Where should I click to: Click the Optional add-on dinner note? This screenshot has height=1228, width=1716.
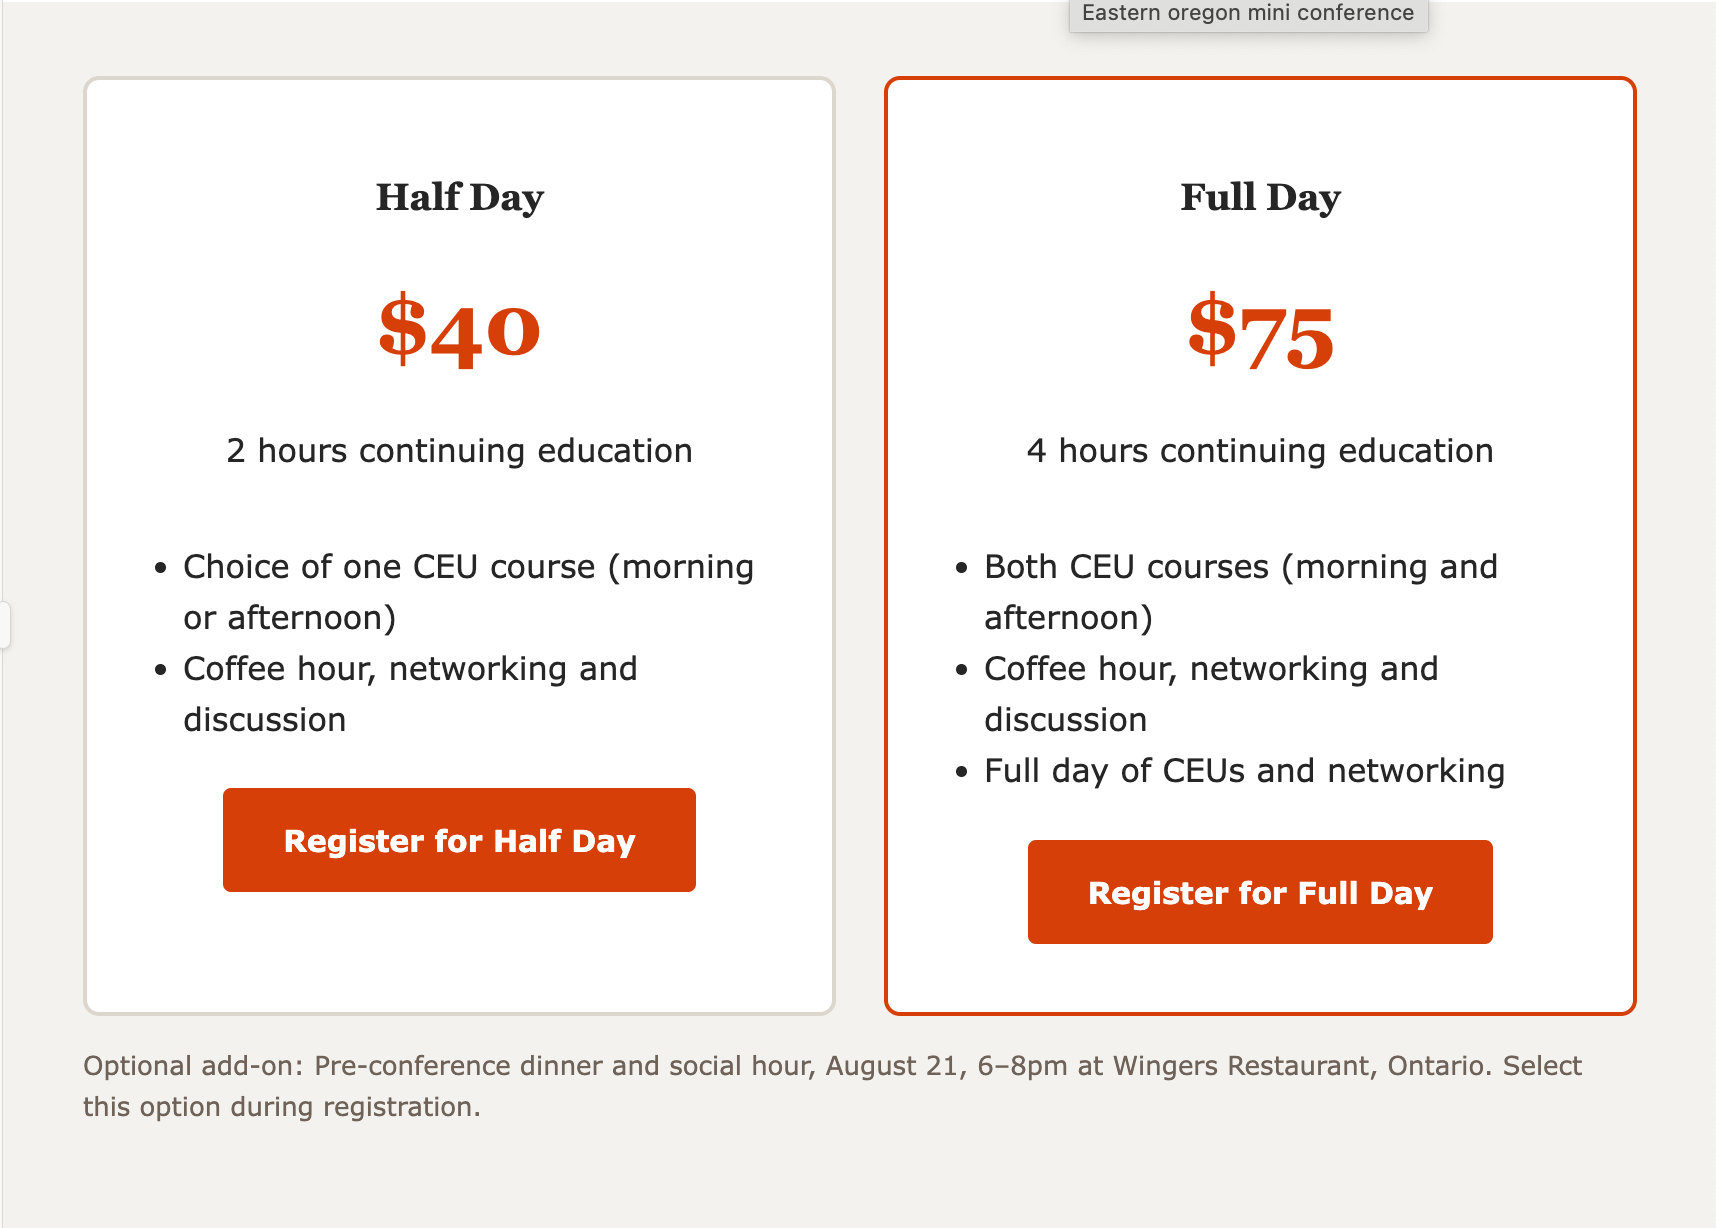coord(832,1086)
